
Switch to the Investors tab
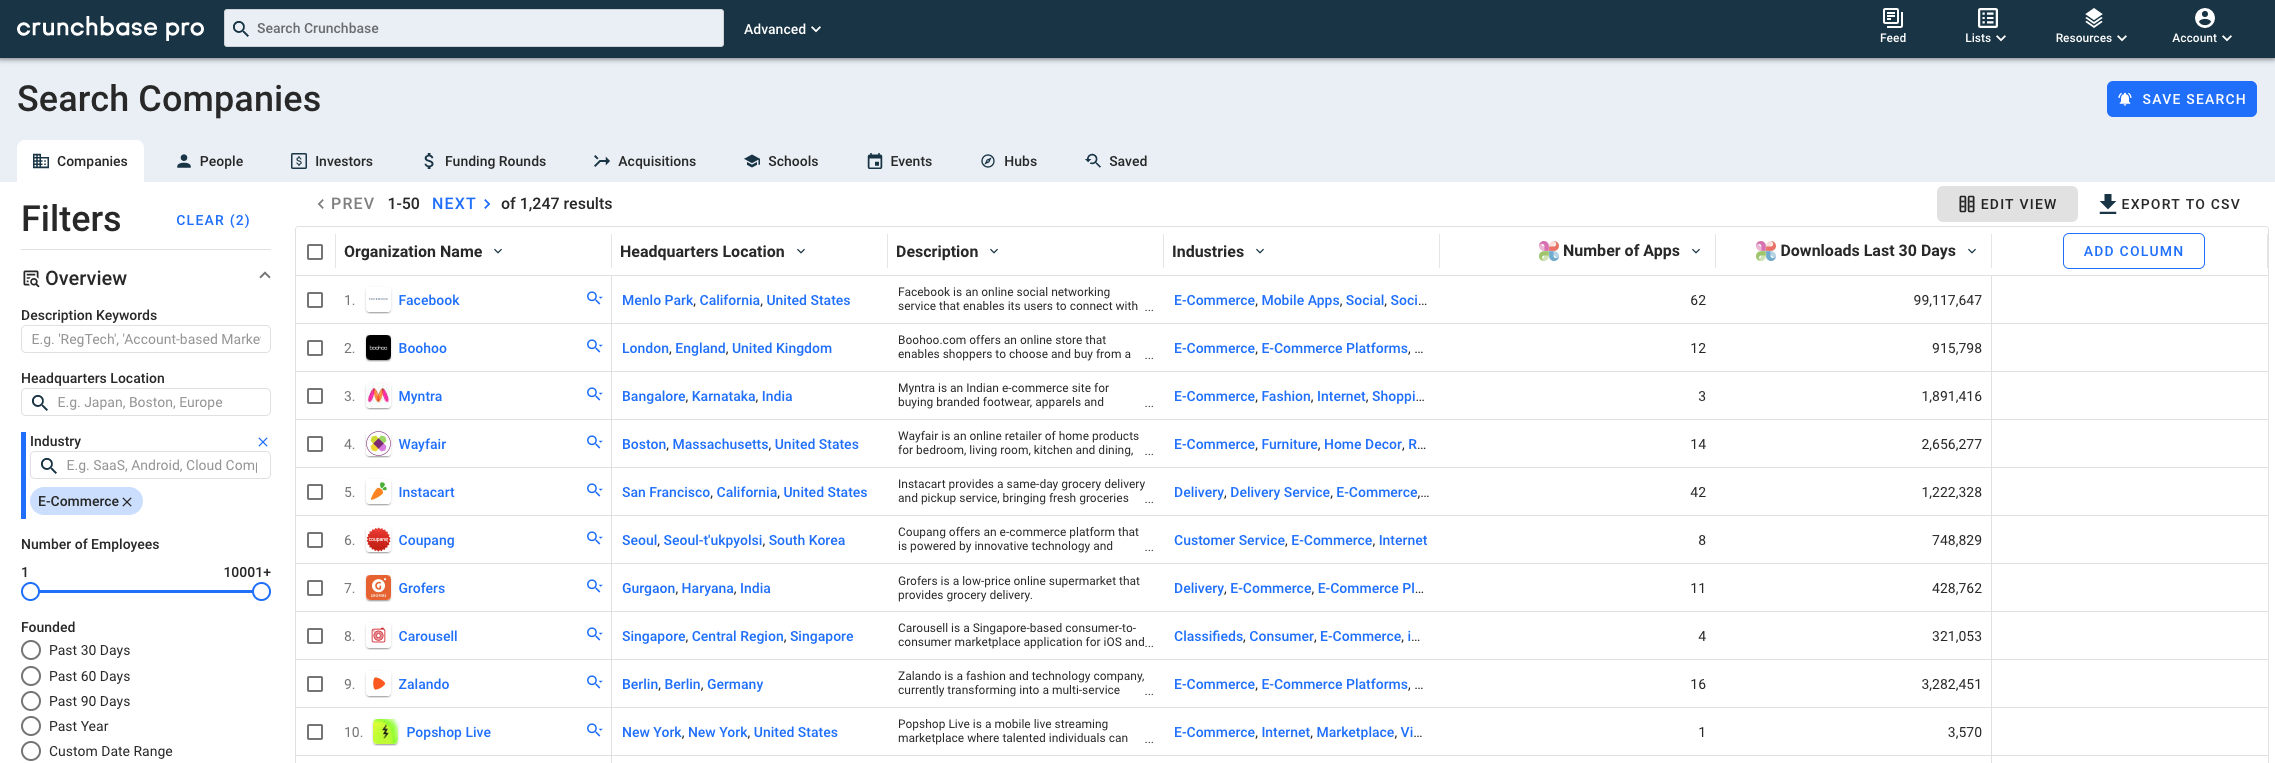click(331, 161)
